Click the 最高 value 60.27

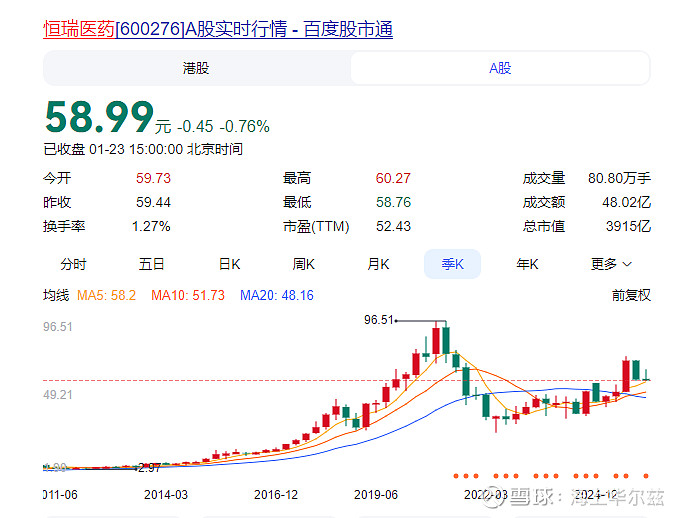click(393, 178)
